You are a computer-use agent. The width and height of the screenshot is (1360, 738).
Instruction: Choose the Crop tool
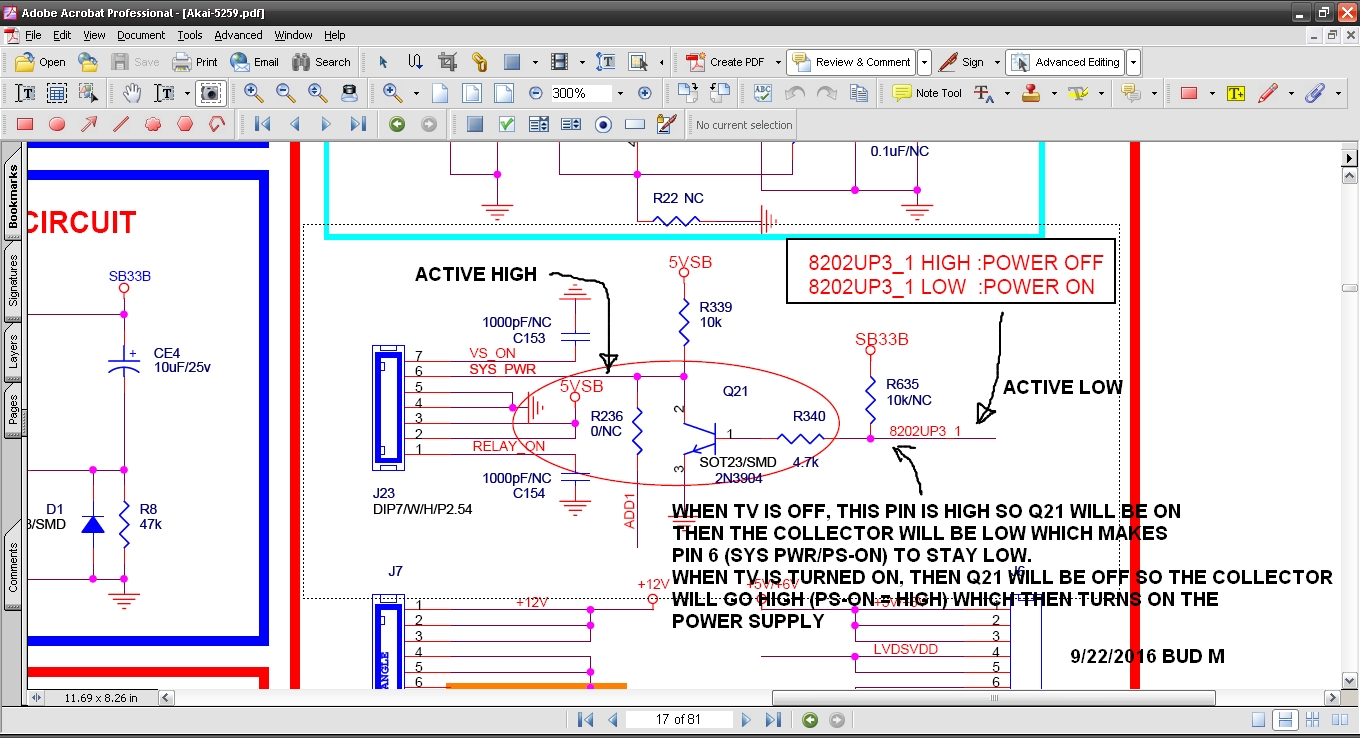(448, 62)
